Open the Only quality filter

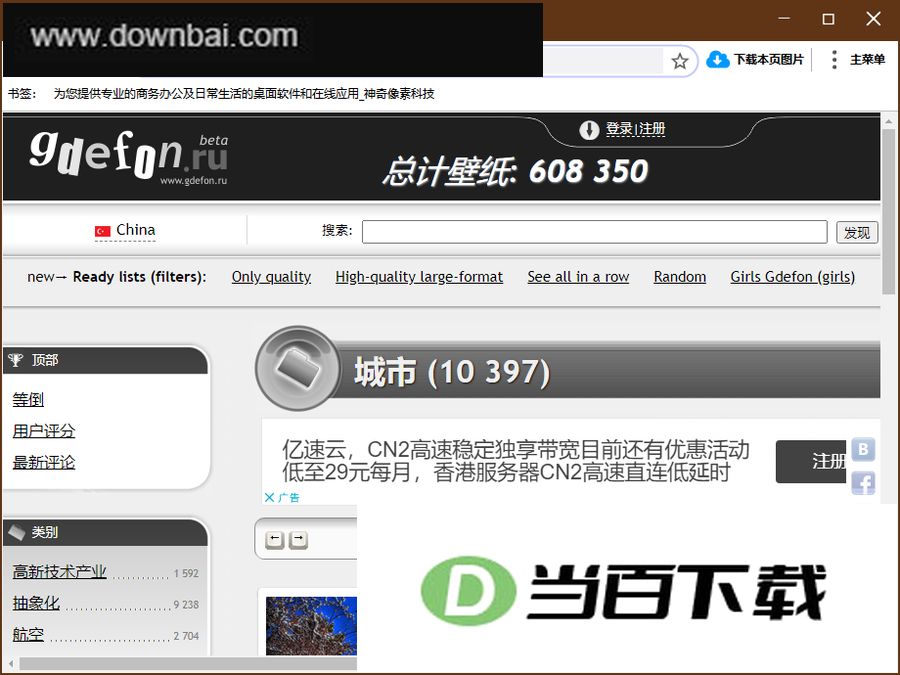pyautogui.click(x=271, y=277)
